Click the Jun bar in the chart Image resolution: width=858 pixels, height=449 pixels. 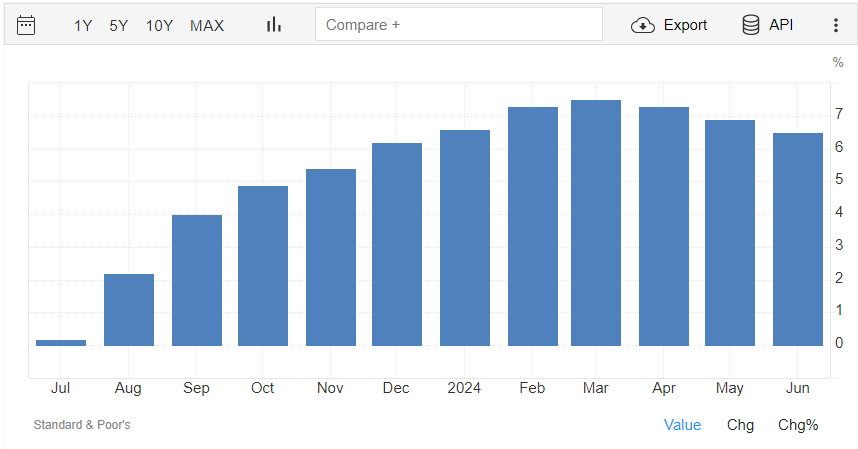pos(798,240)
